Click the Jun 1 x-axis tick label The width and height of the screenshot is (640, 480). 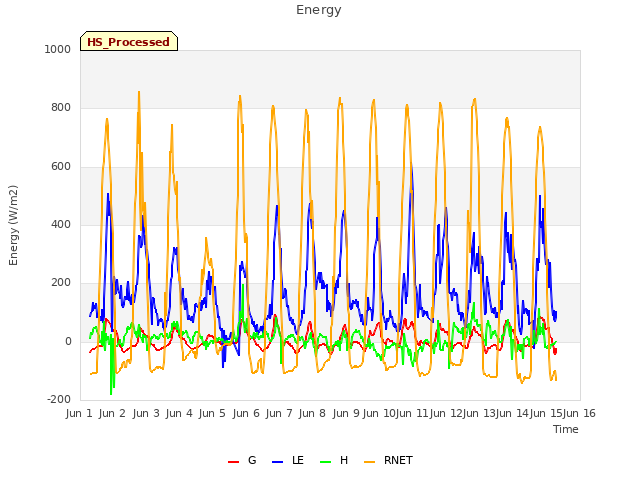(79, 413)
